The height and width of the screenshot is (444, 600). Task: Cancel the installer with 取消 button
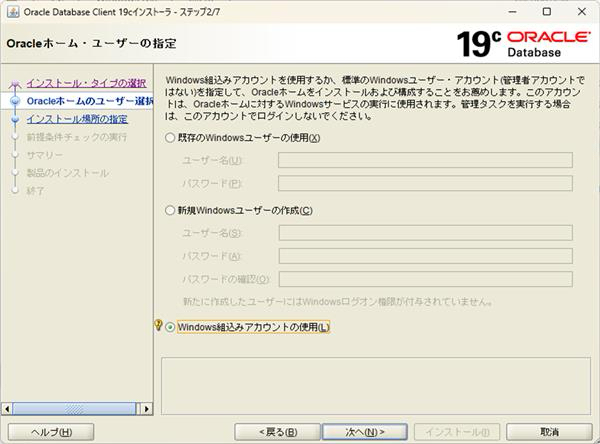point(549,432)
